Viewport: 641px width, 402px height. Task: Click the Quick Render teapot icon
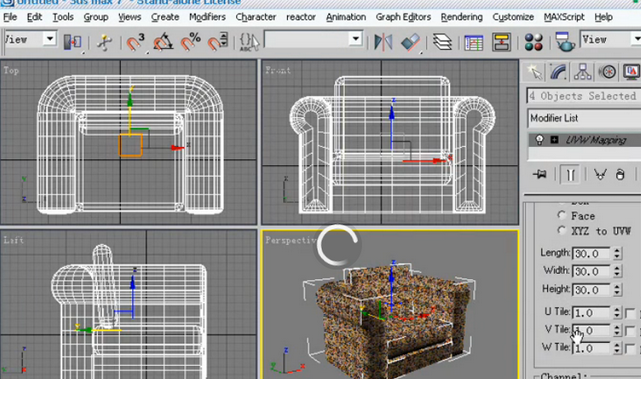(565, 41)
